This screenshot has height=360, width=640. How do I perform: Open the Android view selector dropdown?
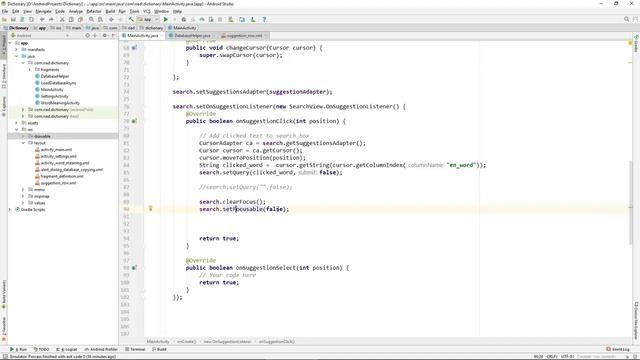[x=41, y=36]
